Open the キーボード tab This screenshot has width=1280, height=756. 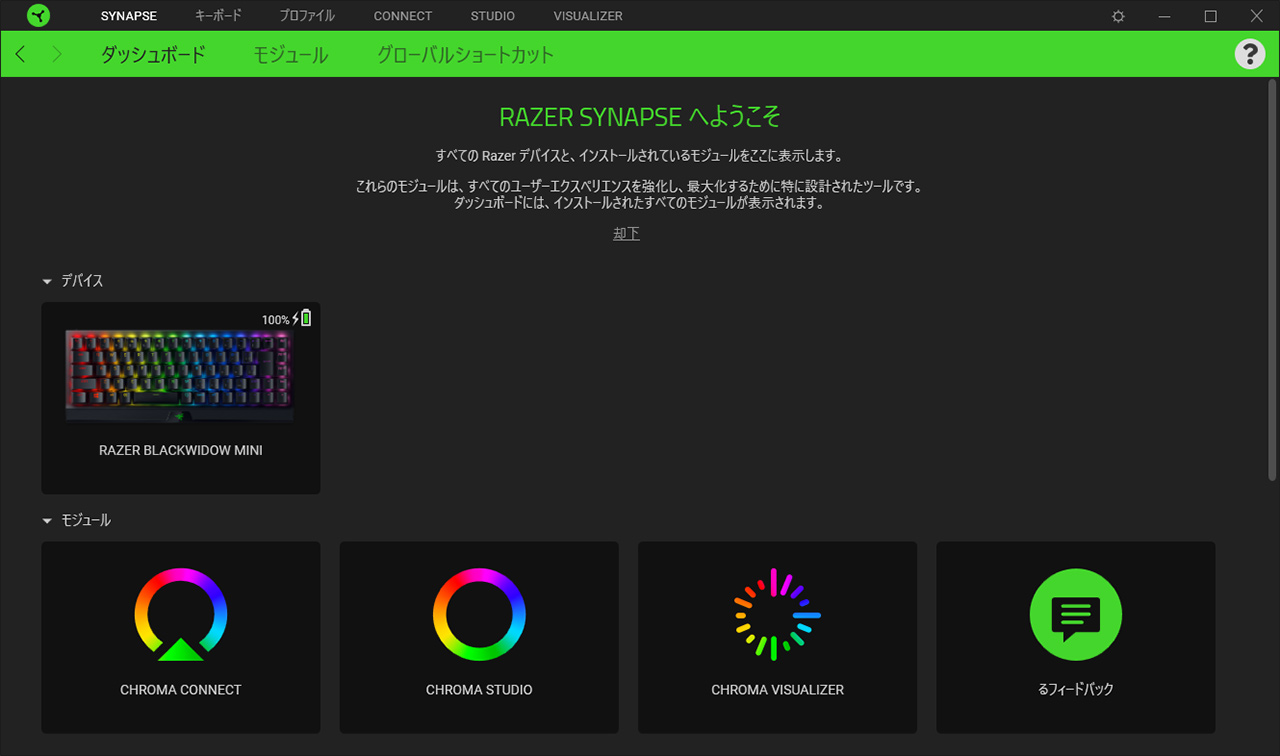(218, 16)
